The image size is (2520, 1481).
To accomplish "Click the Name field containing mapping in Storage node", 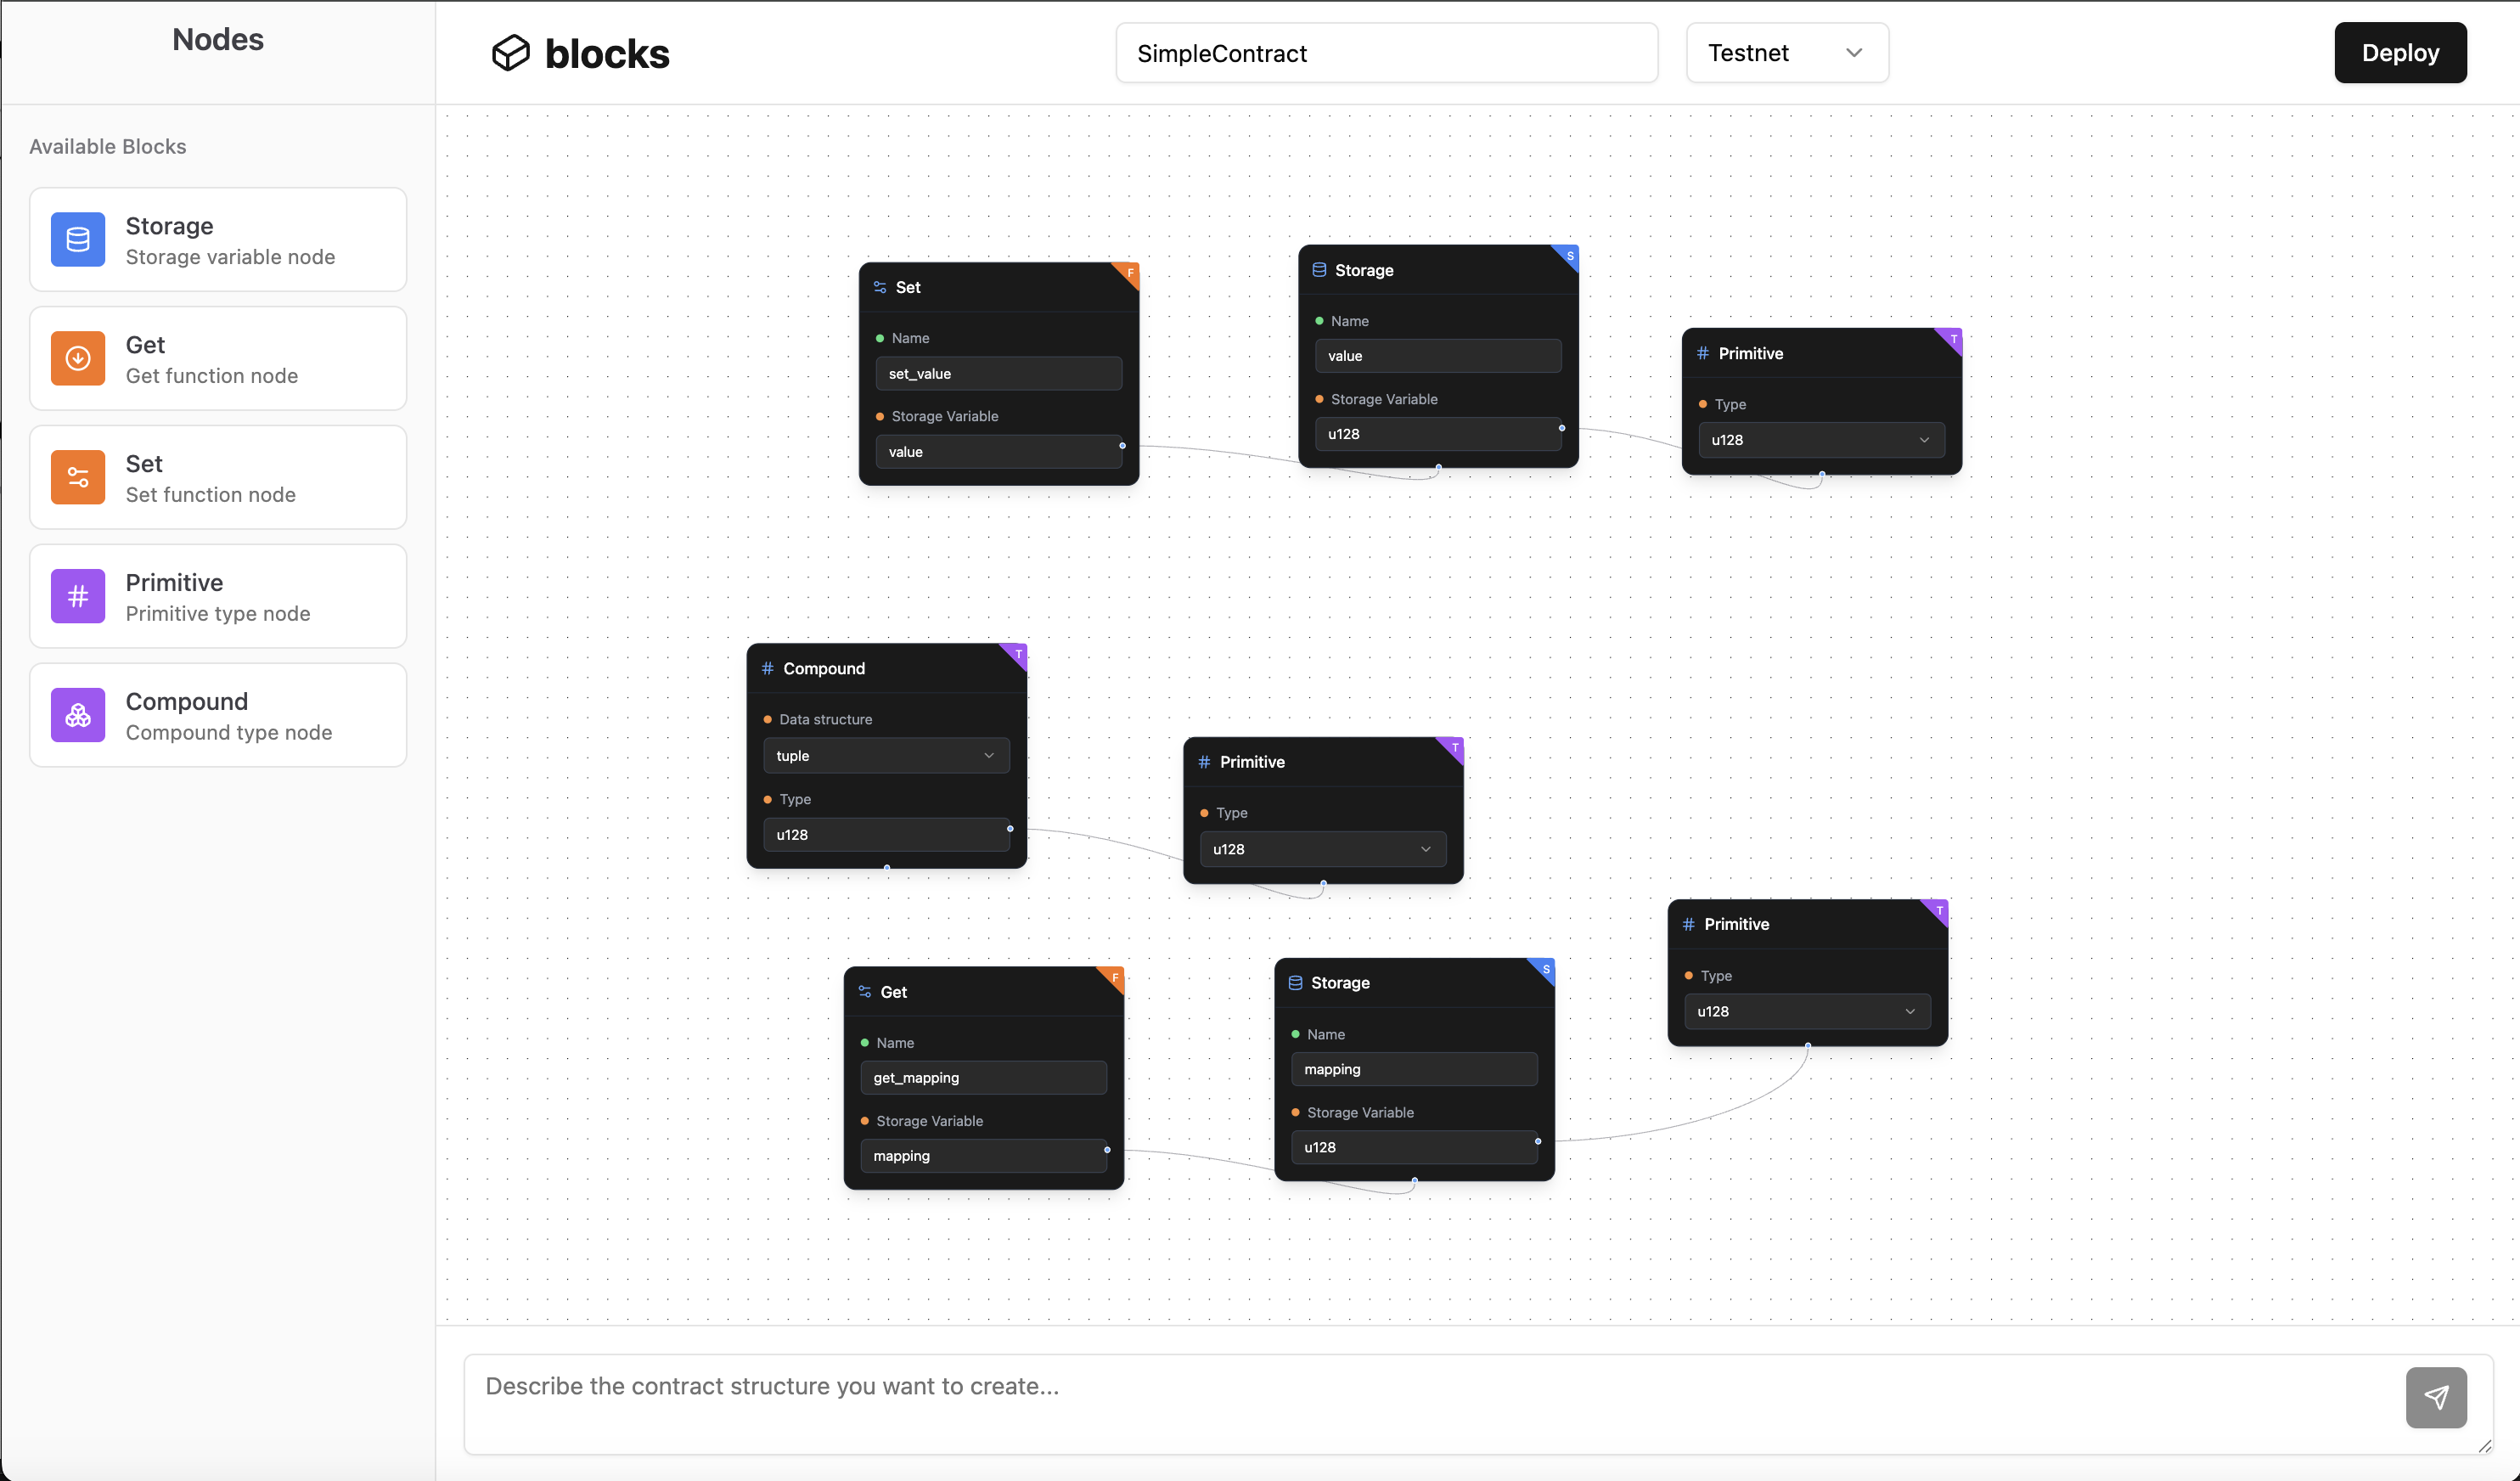I will click(1414, 1069).
